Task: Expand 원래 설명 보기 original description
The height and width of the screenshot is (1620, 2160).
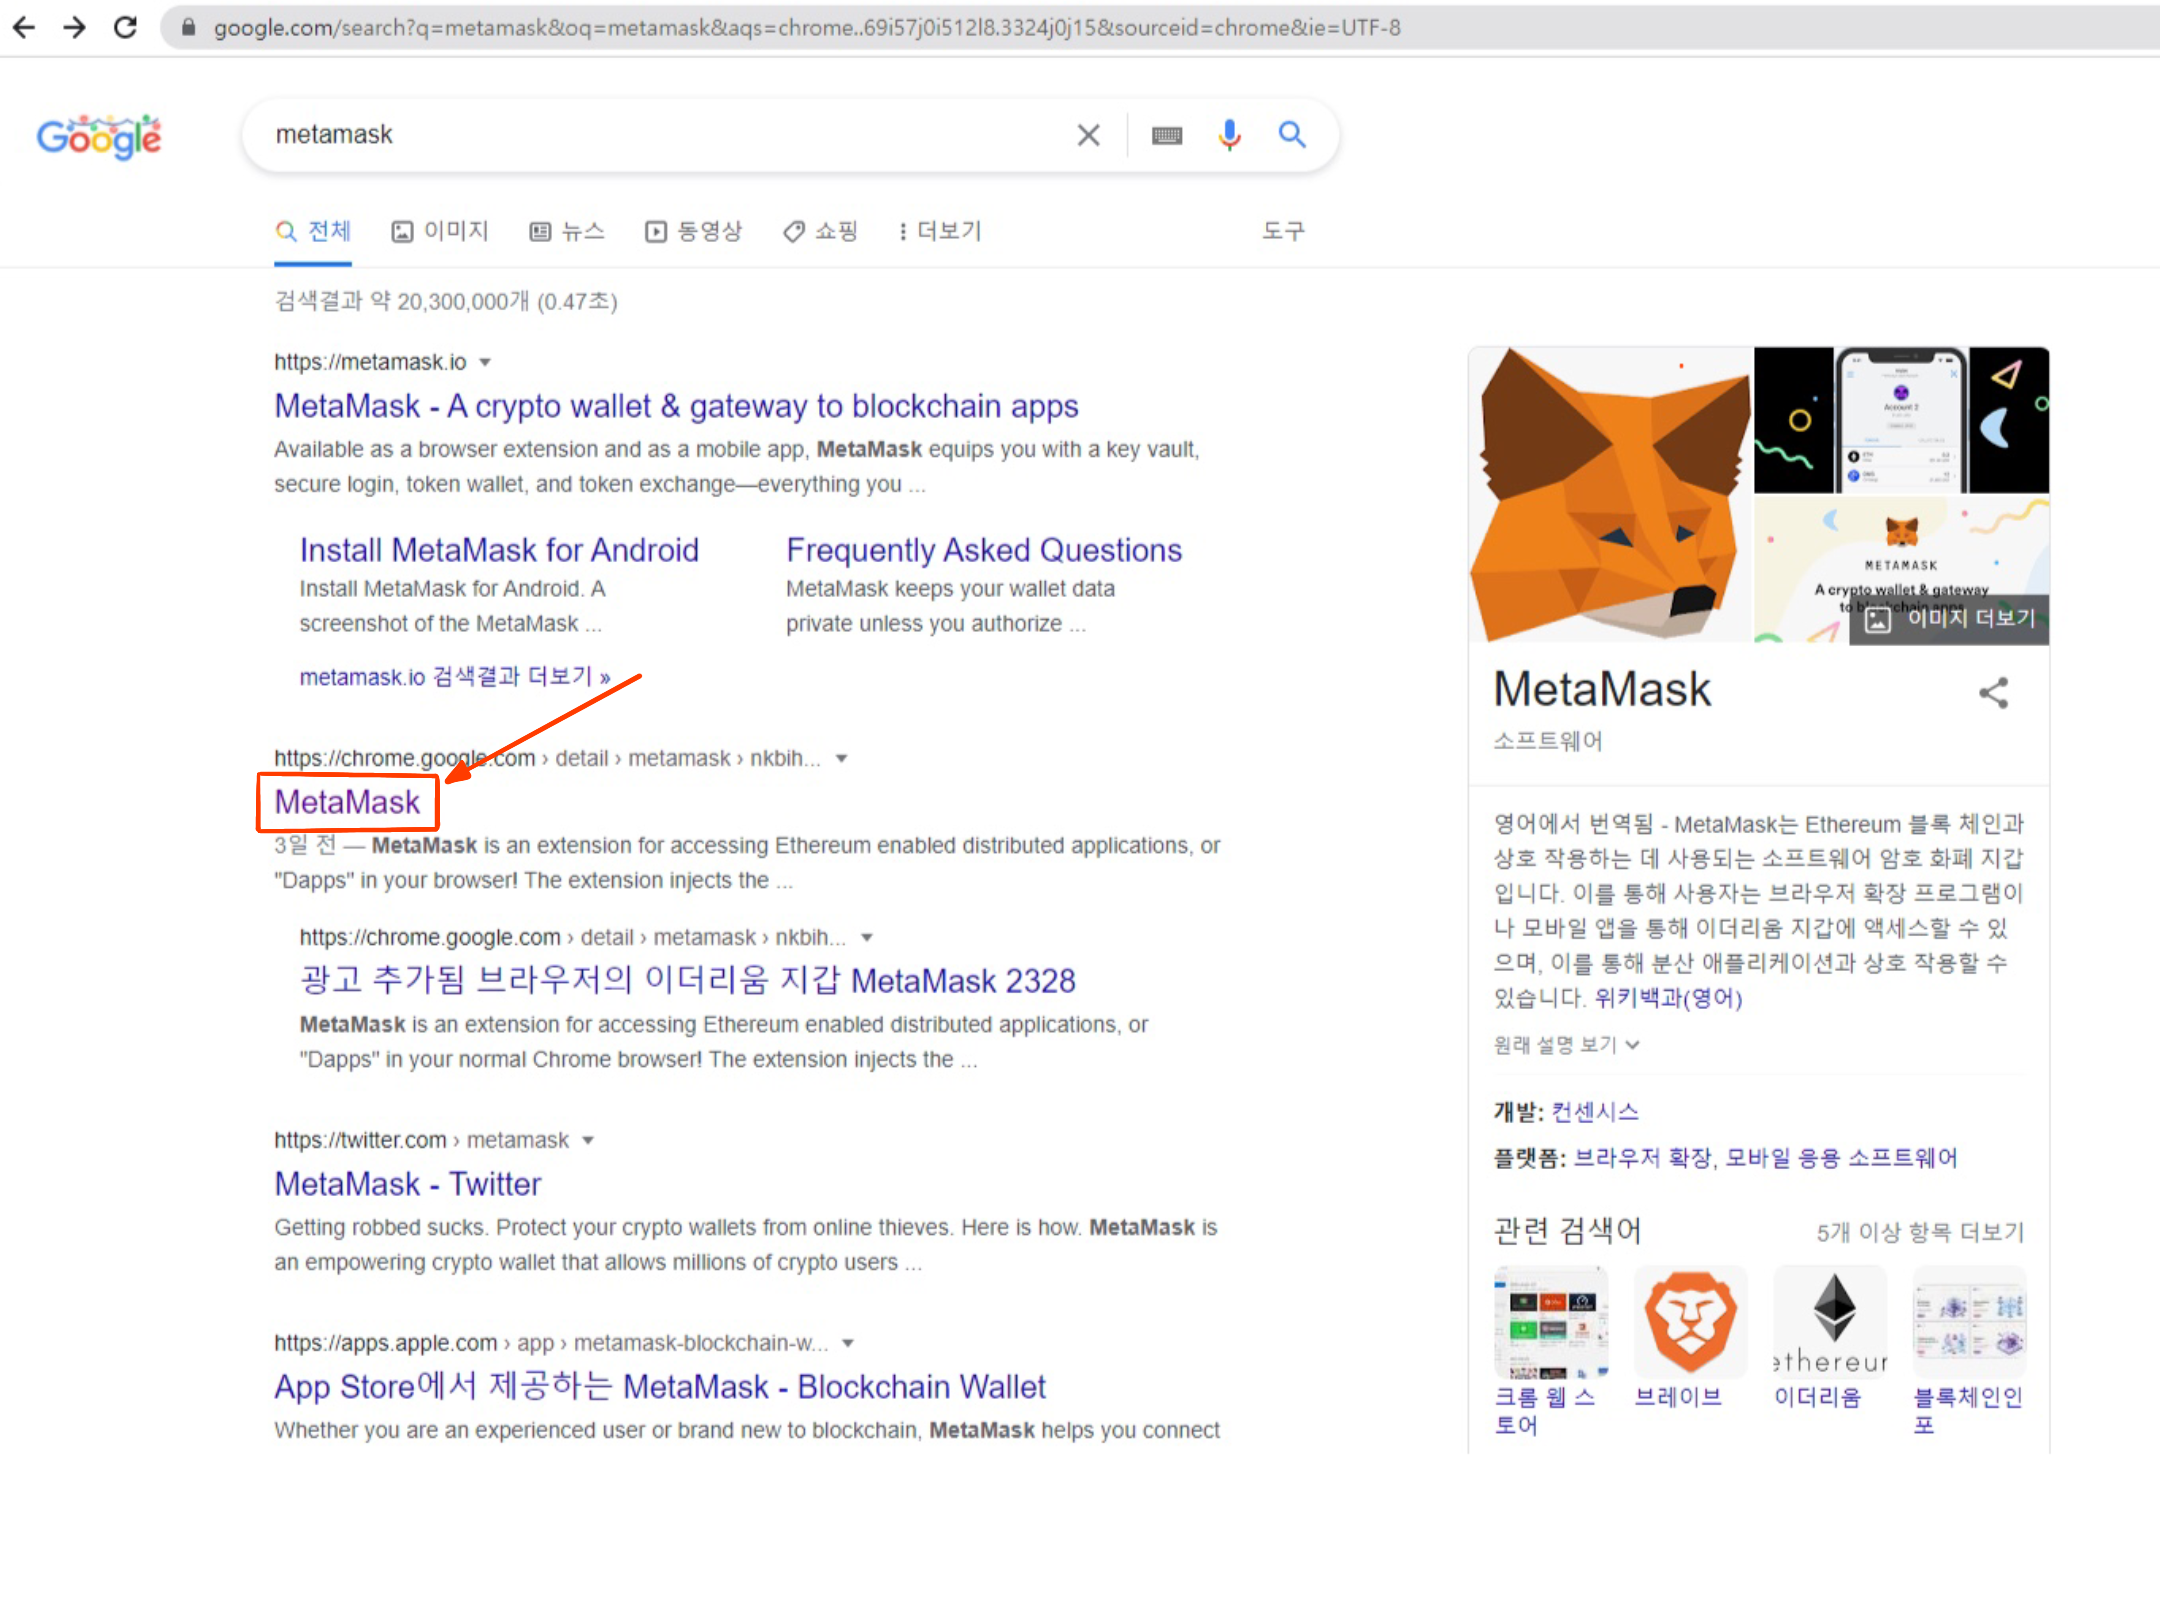Action: click(1566, 1045)
